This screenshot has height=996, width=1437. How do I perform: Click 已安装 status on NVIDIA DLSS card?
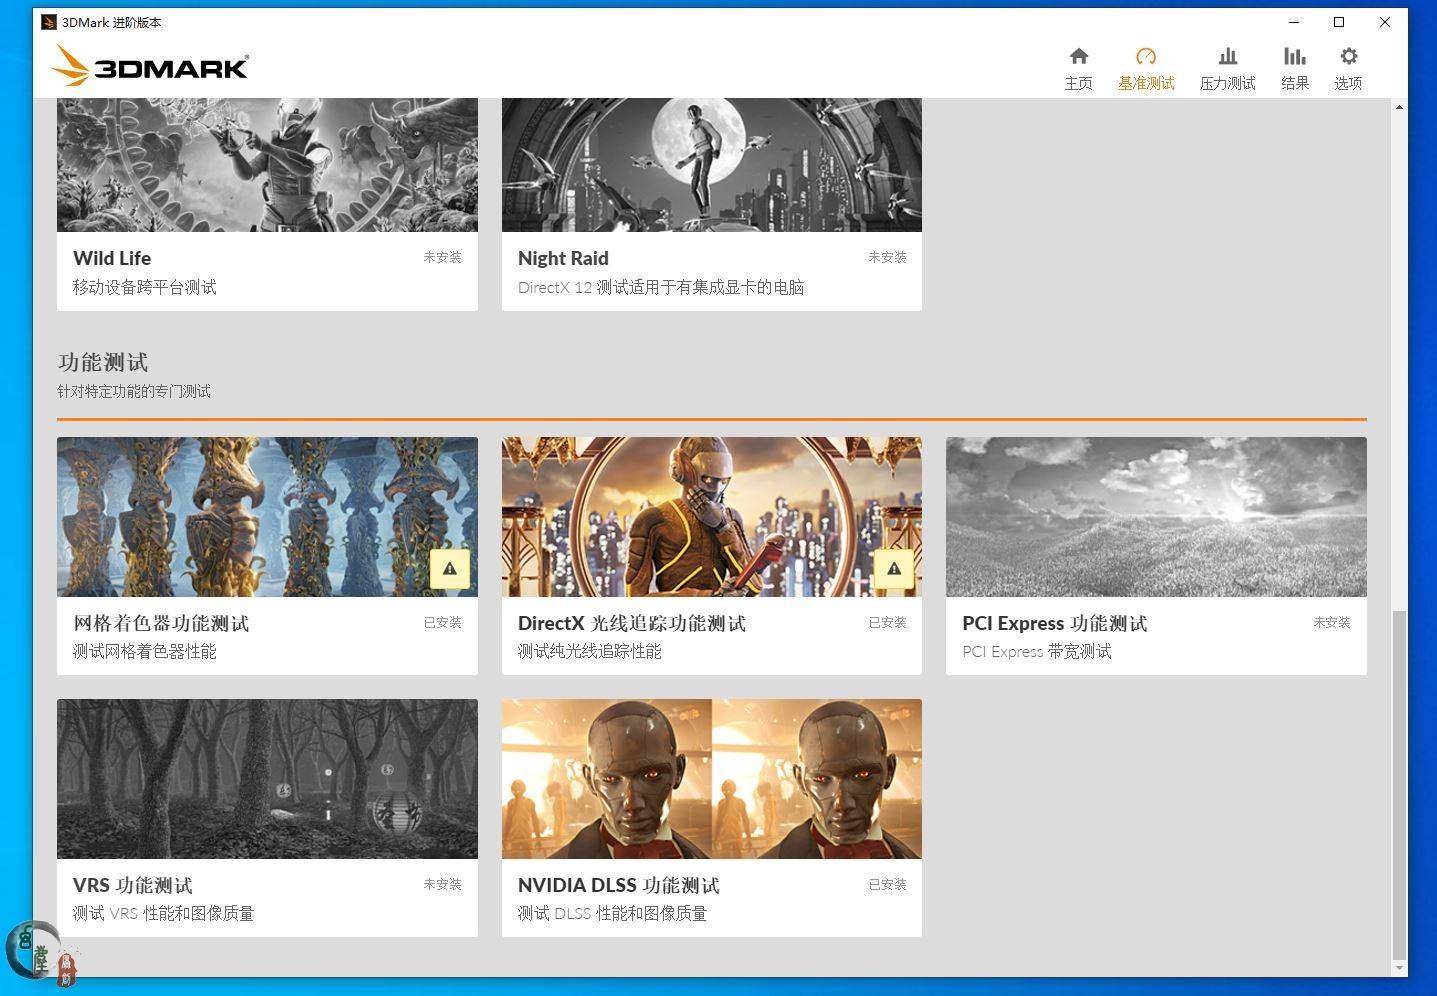(x=887, y=884)
